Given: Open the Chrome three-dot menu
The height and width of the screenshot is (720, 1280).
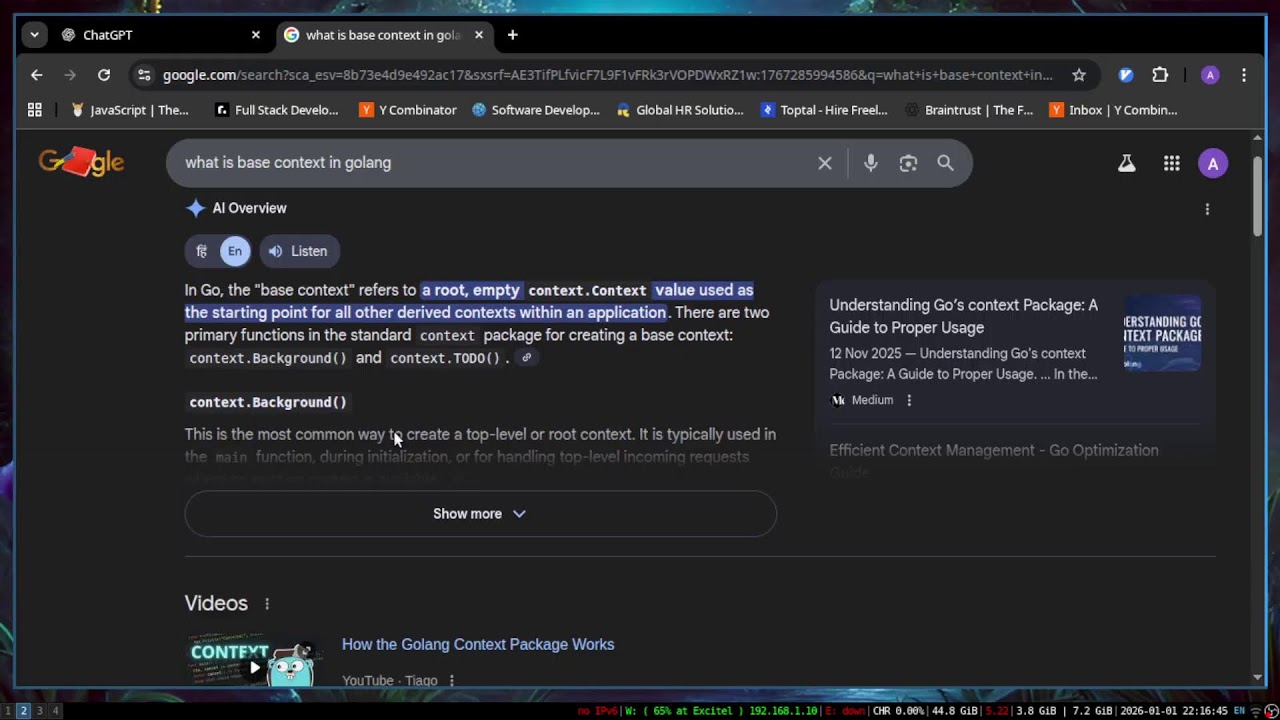Looking at the screenshot, I should (1244, 75).
